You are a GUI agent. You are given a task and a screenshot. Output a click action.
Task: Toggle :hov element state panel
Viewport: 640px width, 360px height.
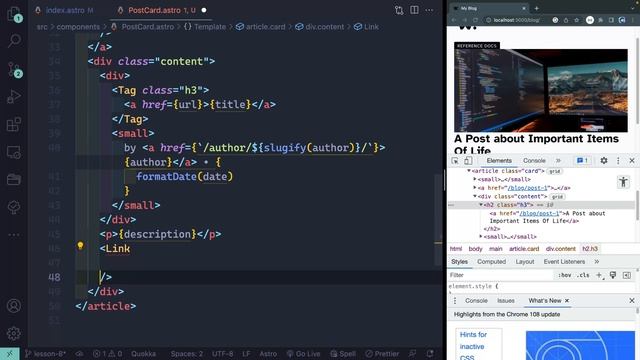[x=565, y=275]
